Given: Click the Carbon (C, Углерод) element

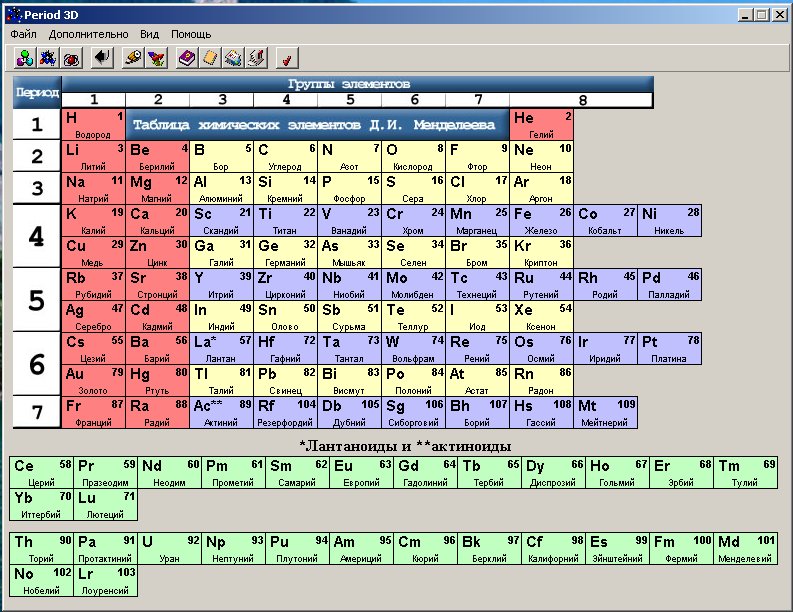Looking at the screenshot, I should point(286,157).
